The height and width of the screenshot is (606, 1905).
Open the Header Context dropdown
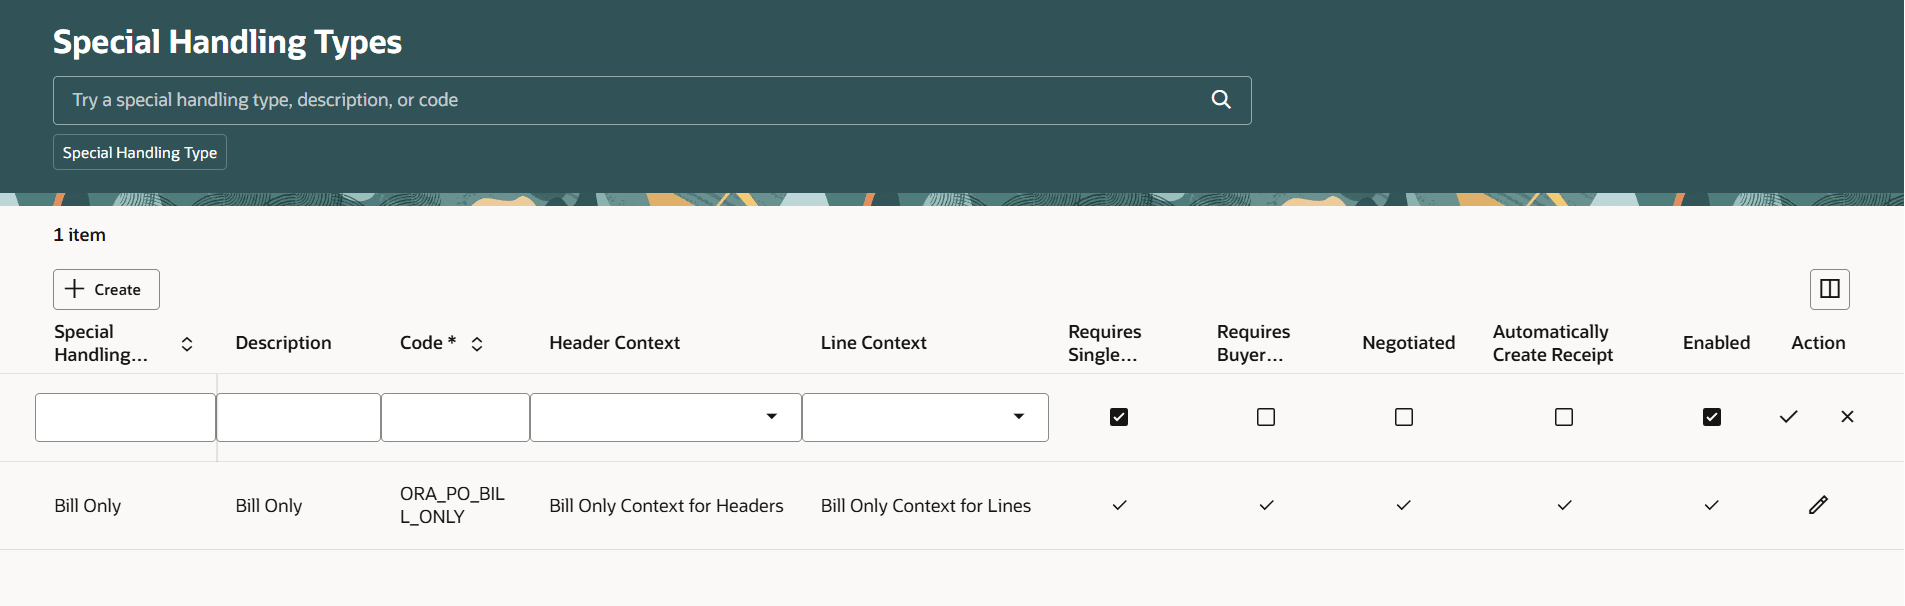pyautogui.click(x=771, y=417)
